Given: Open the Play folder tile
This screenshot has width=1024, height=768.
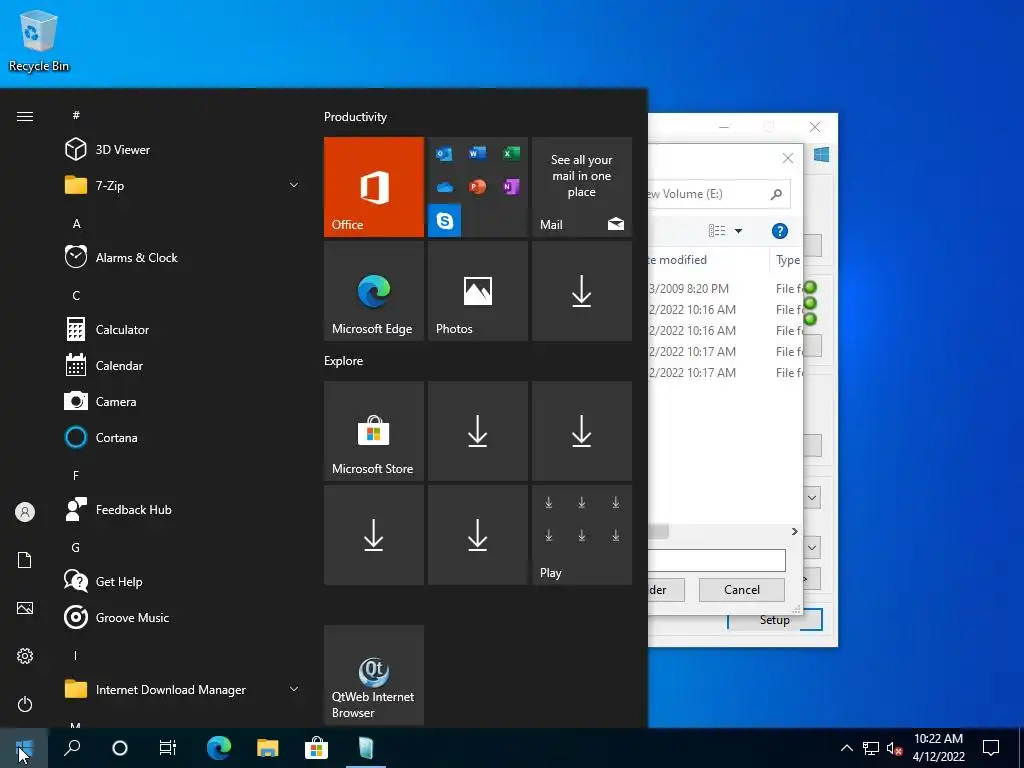Looking at the screenshot, I should click(x=582, y=535).
